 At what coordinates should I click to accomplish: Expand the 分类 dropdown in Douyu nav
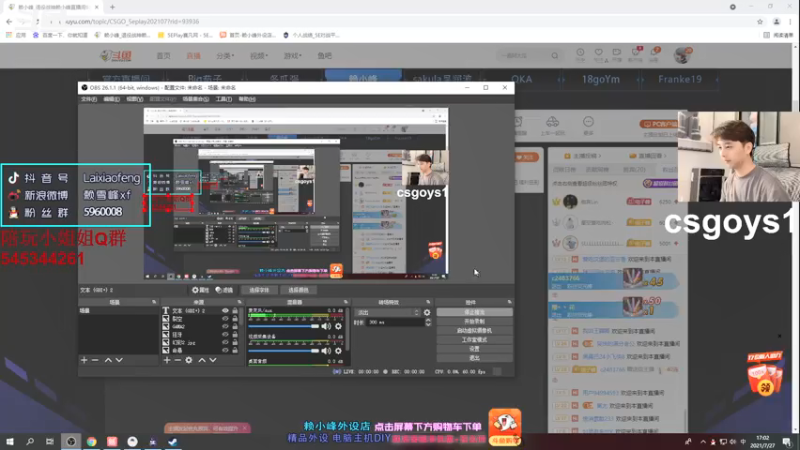(x=225, y=56)
